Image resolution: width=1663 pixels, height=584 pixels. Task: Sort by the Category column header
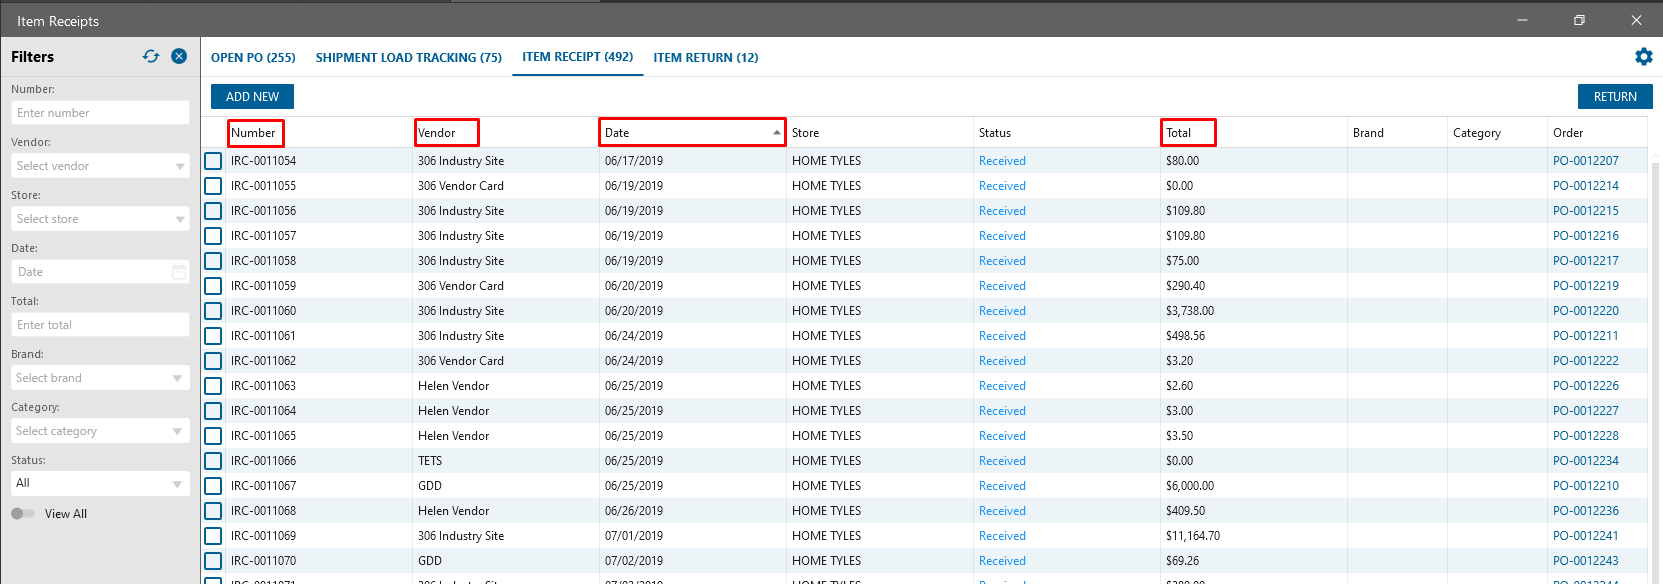pos(1476,133)
